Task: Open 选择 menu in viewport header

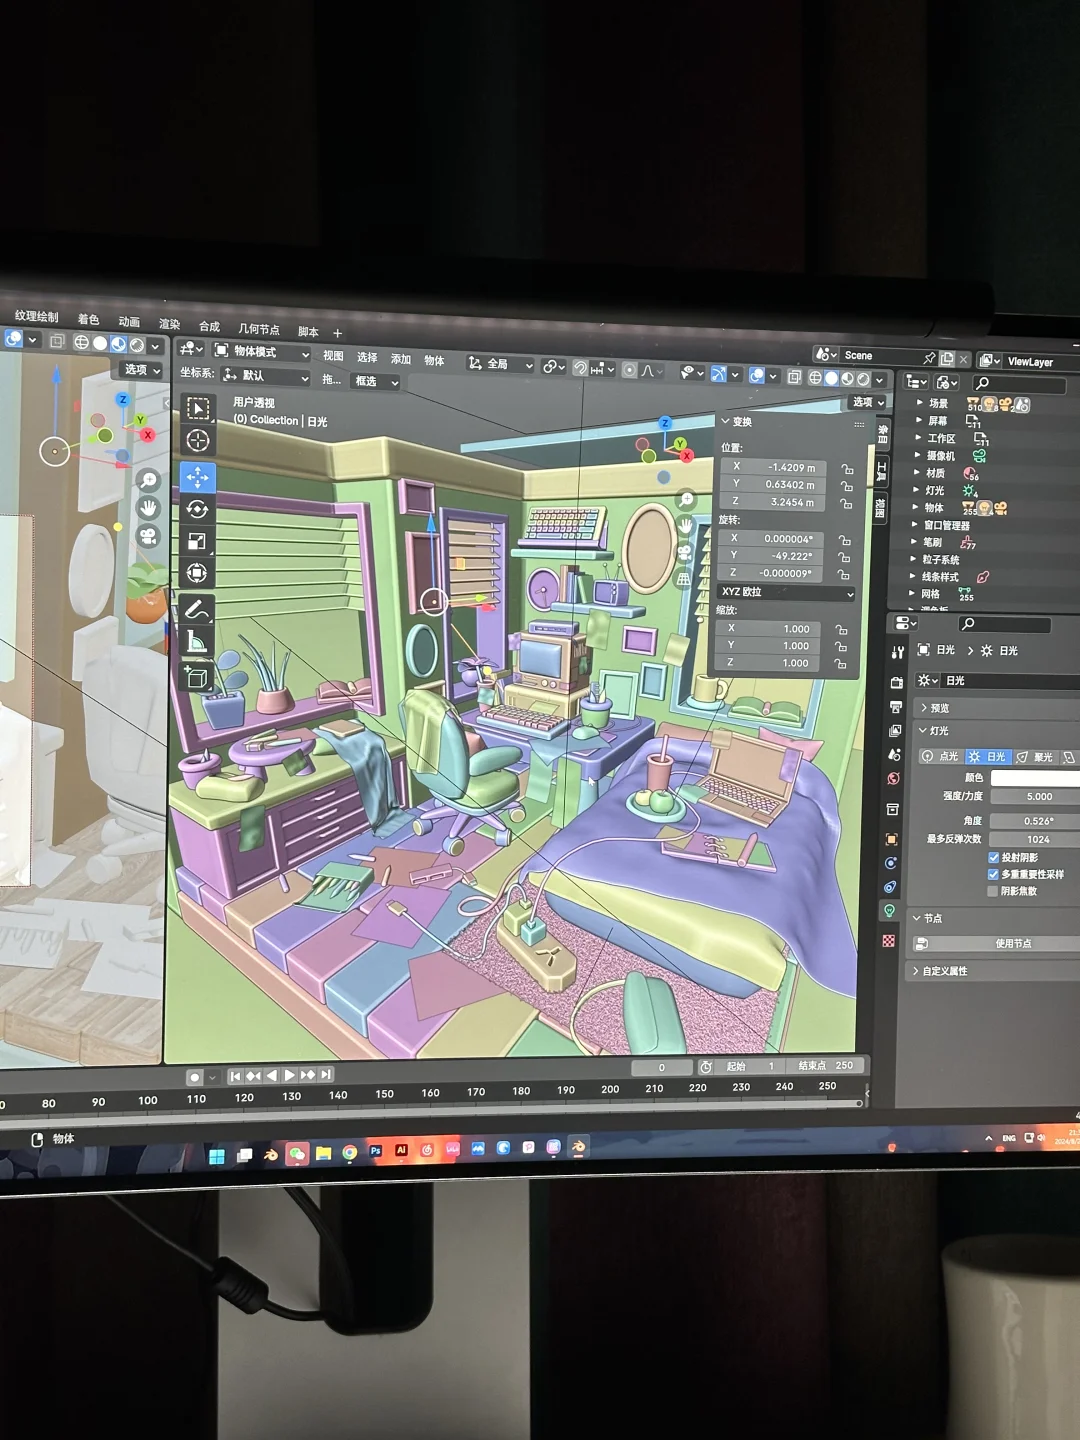Action: 367,357
